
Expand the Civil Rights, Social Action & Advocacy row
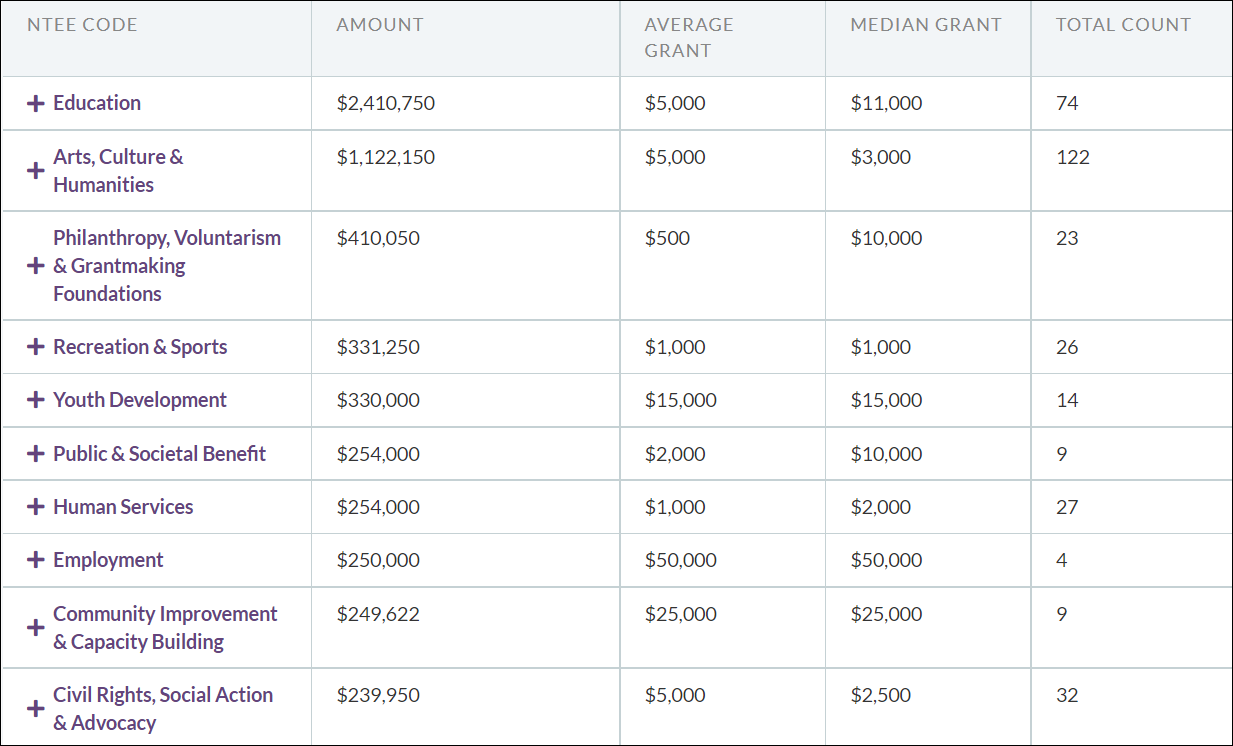[36, 707]
